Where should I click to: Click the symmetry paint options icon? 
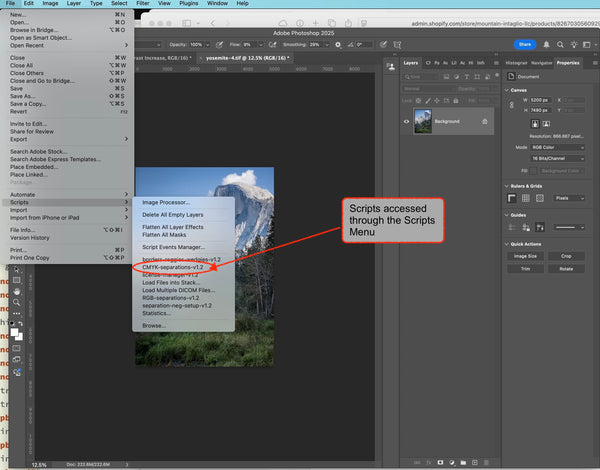coord(397,45)
